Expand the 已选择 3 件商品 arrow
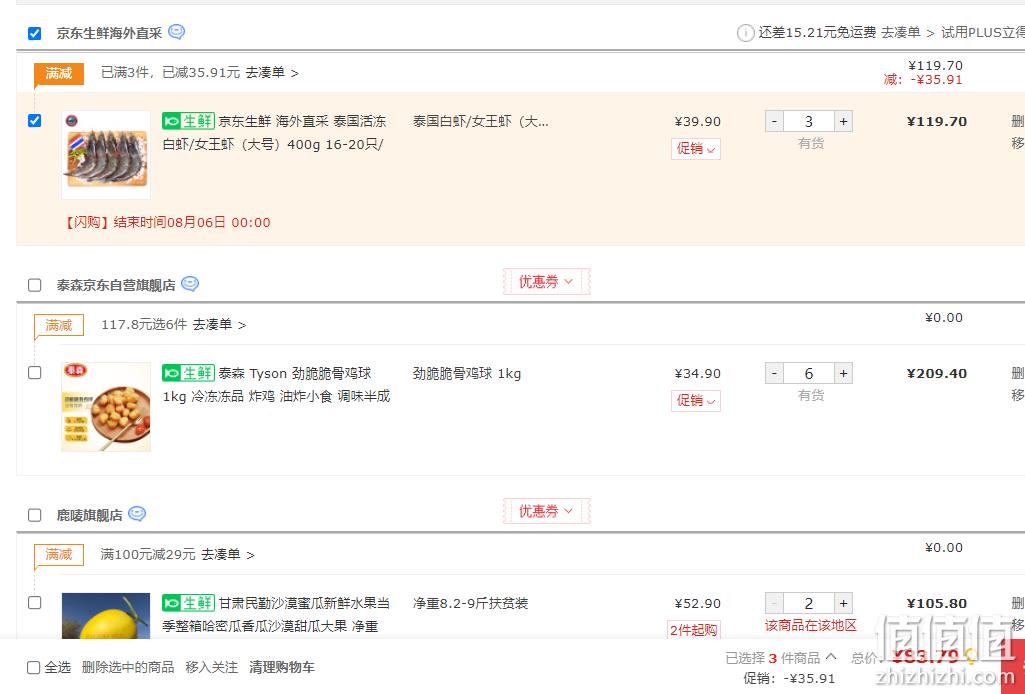 tap(831, 657)
